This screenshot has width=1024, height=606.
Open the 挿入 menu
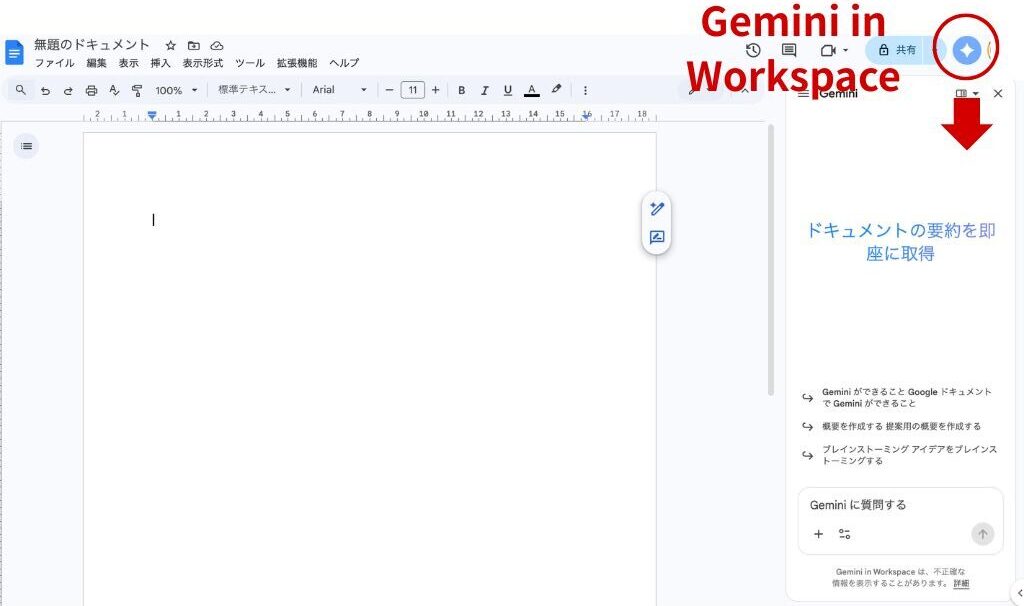(x=160, y=63)
